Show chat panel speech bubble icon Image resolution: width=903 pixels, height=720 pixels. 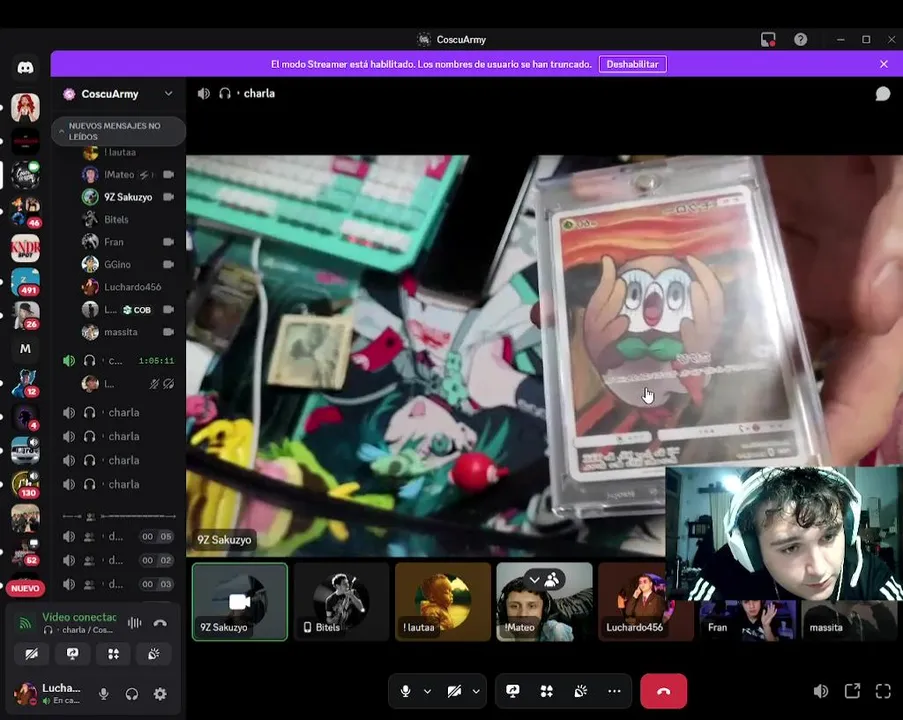click(x=882, y=94)
